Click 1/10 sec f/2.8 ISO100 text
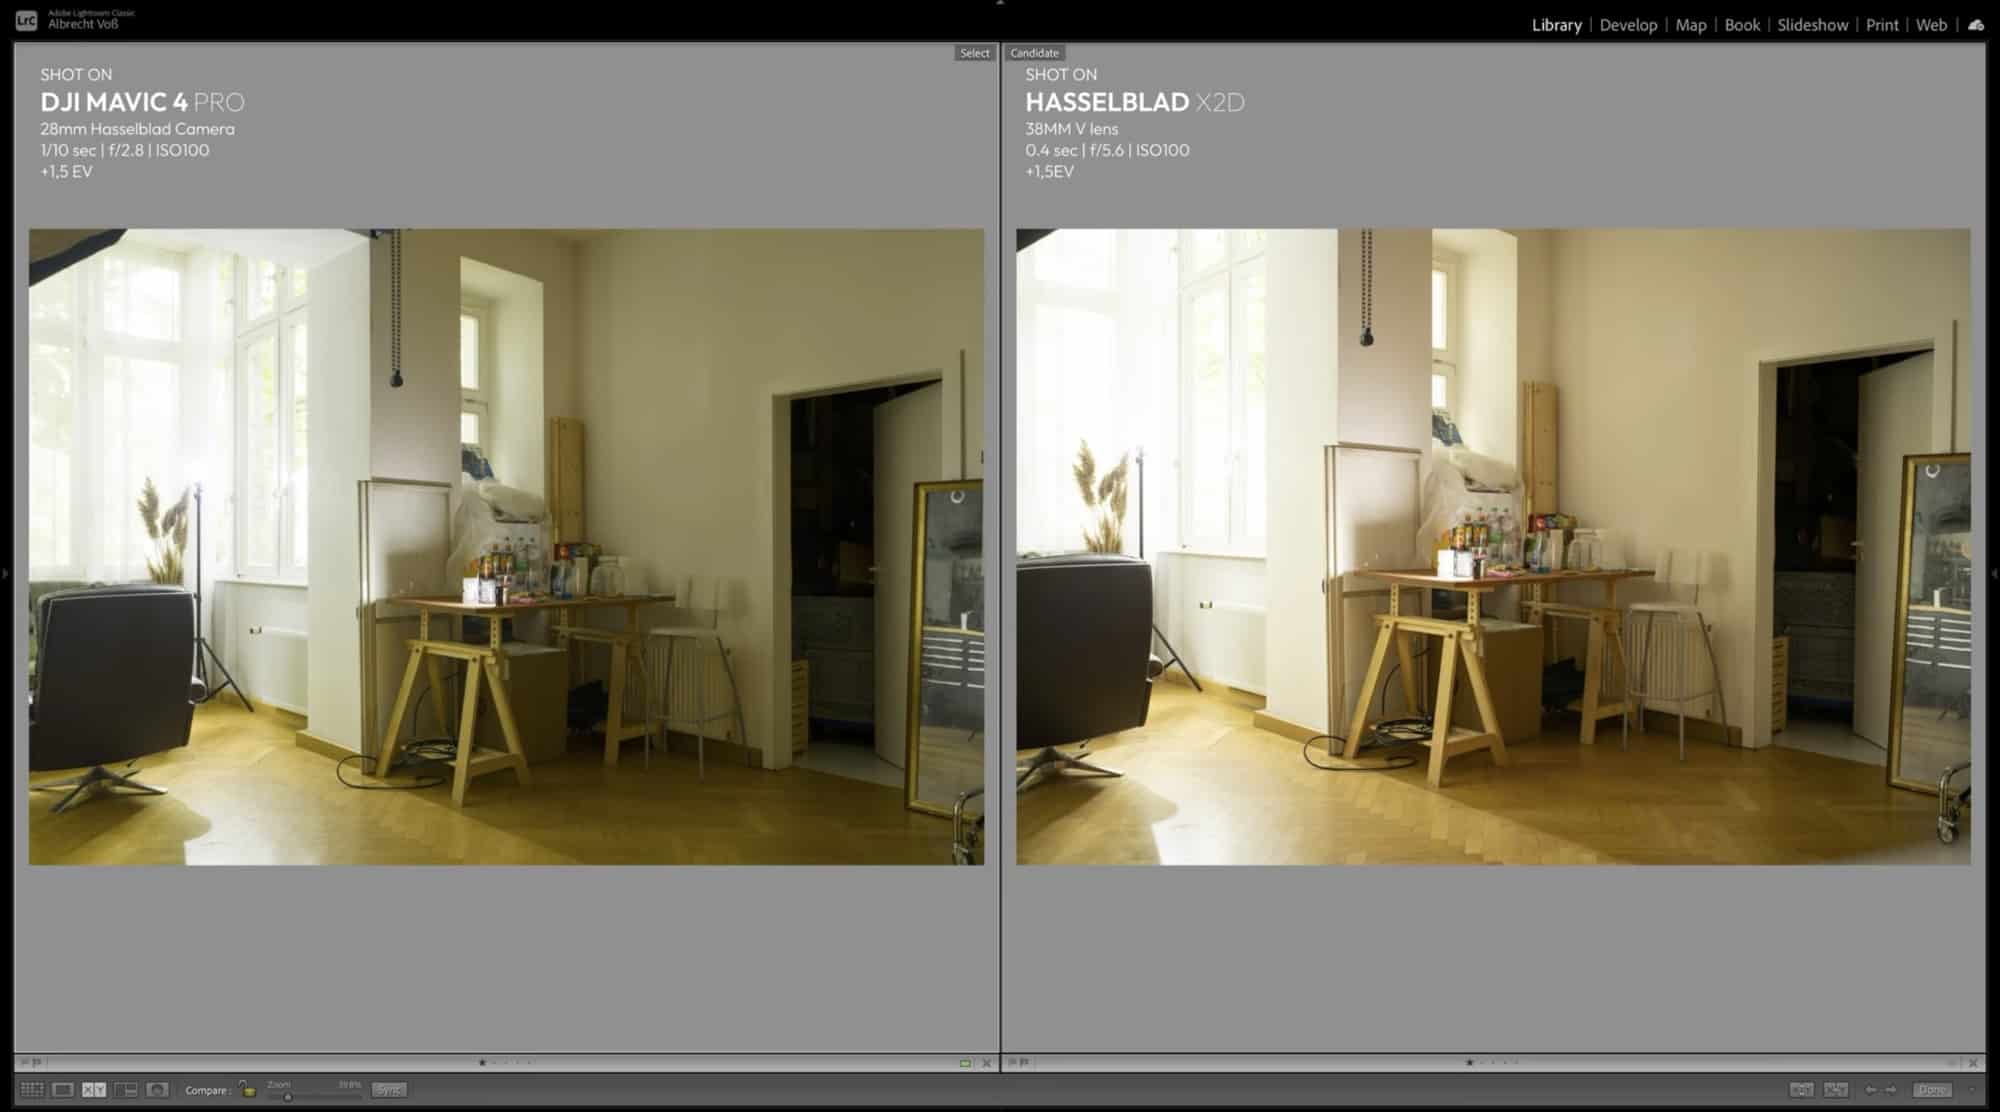The width and height of the screenshot is (2000, 1112). pos(125,150)
